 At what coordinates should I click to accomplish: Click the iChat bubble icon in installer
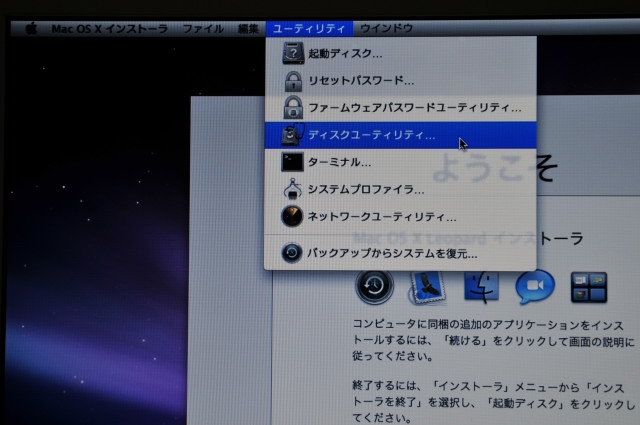pyautogui.click(x=535, y=287)
